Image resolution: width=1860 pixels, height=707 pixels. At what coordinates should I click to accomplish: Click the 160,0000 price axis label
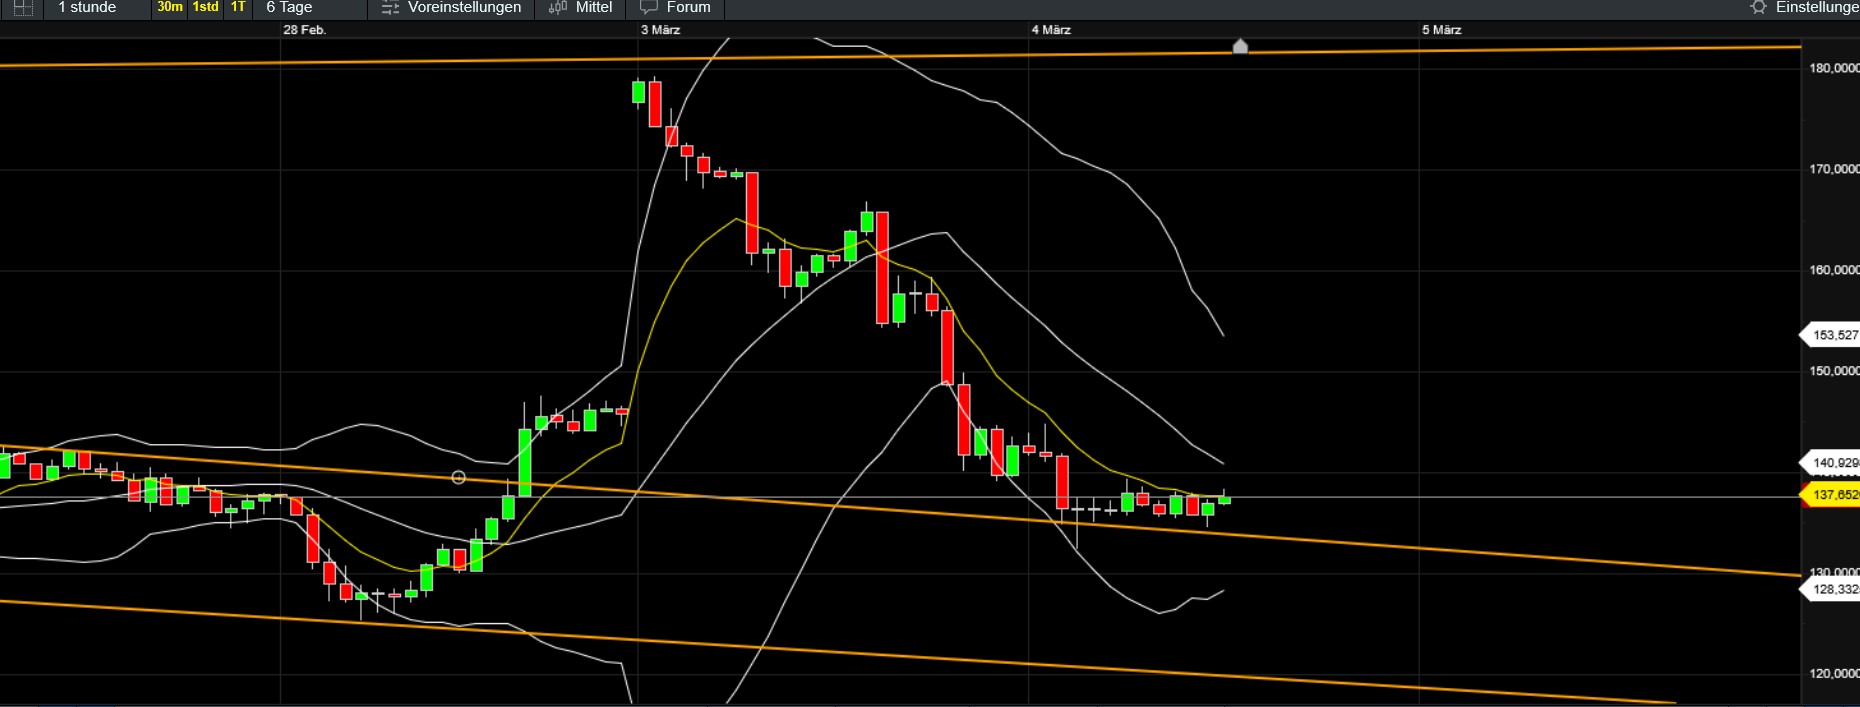pyautogui.click(x=1834, y=270)
